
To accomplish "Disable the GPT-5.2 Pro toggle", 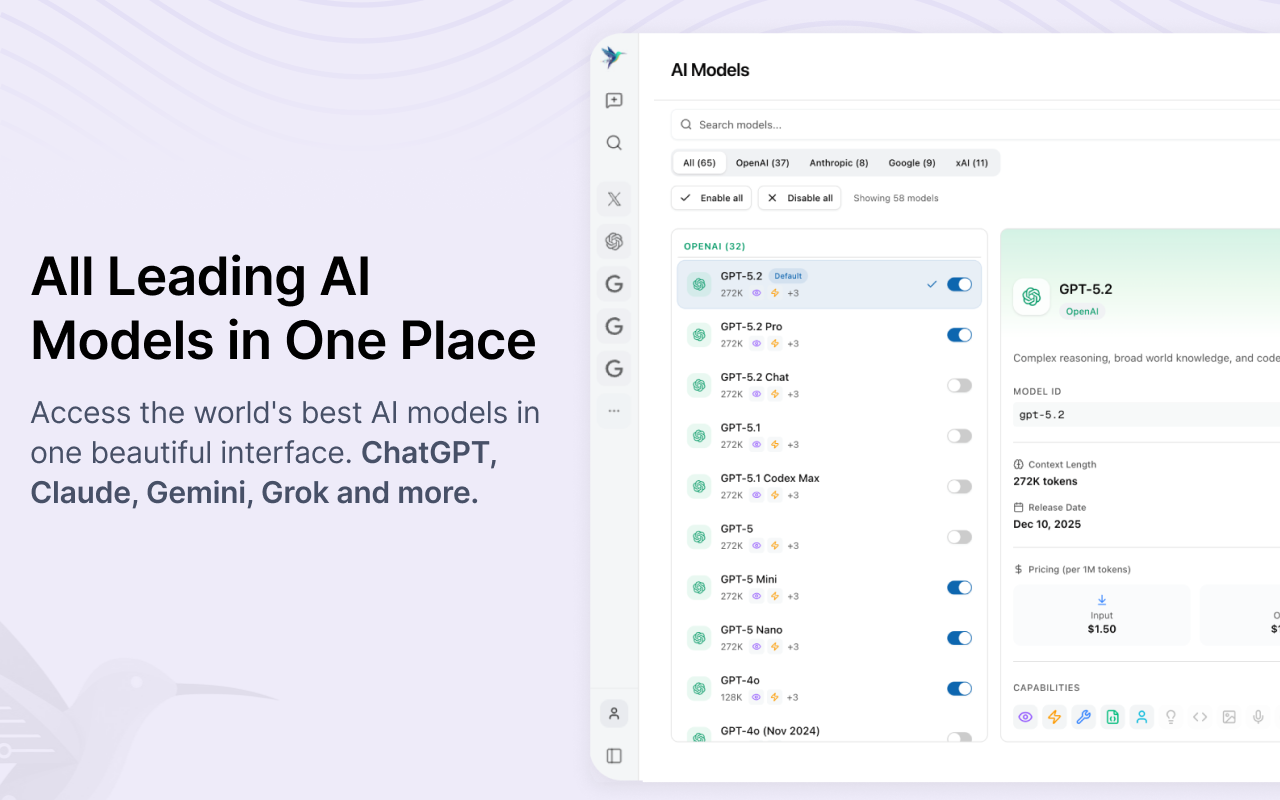I will click(x=958, y=334).
